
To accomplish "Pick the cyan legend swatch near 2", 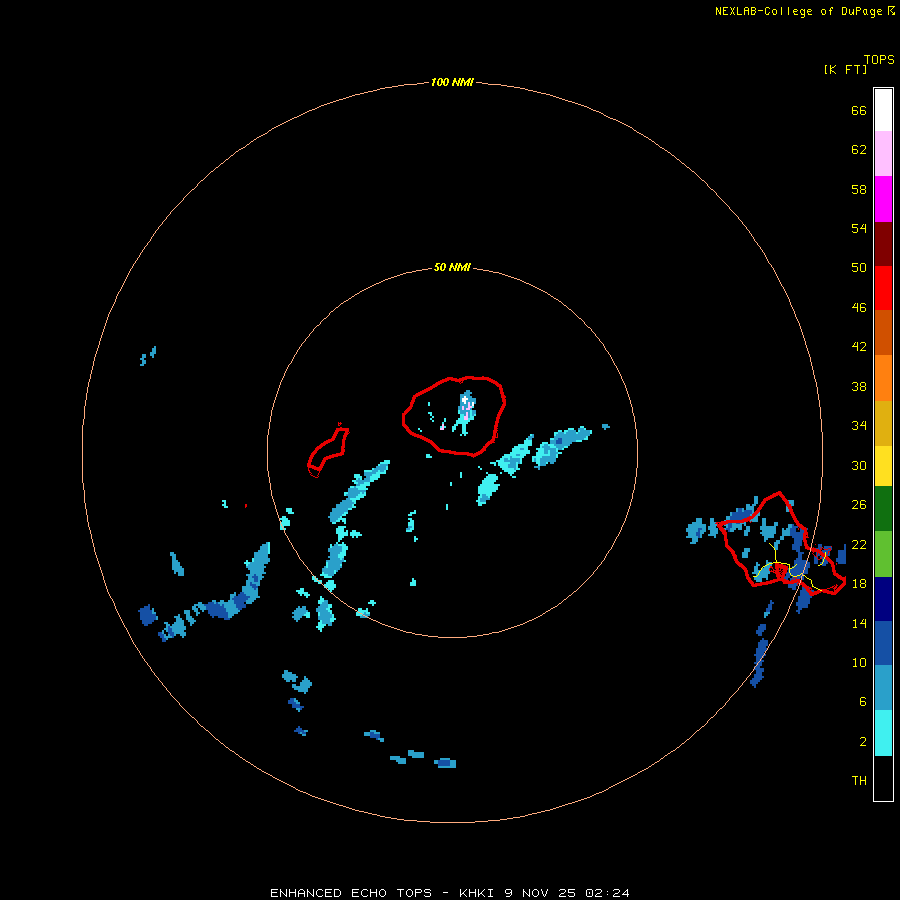I will 883,733.
